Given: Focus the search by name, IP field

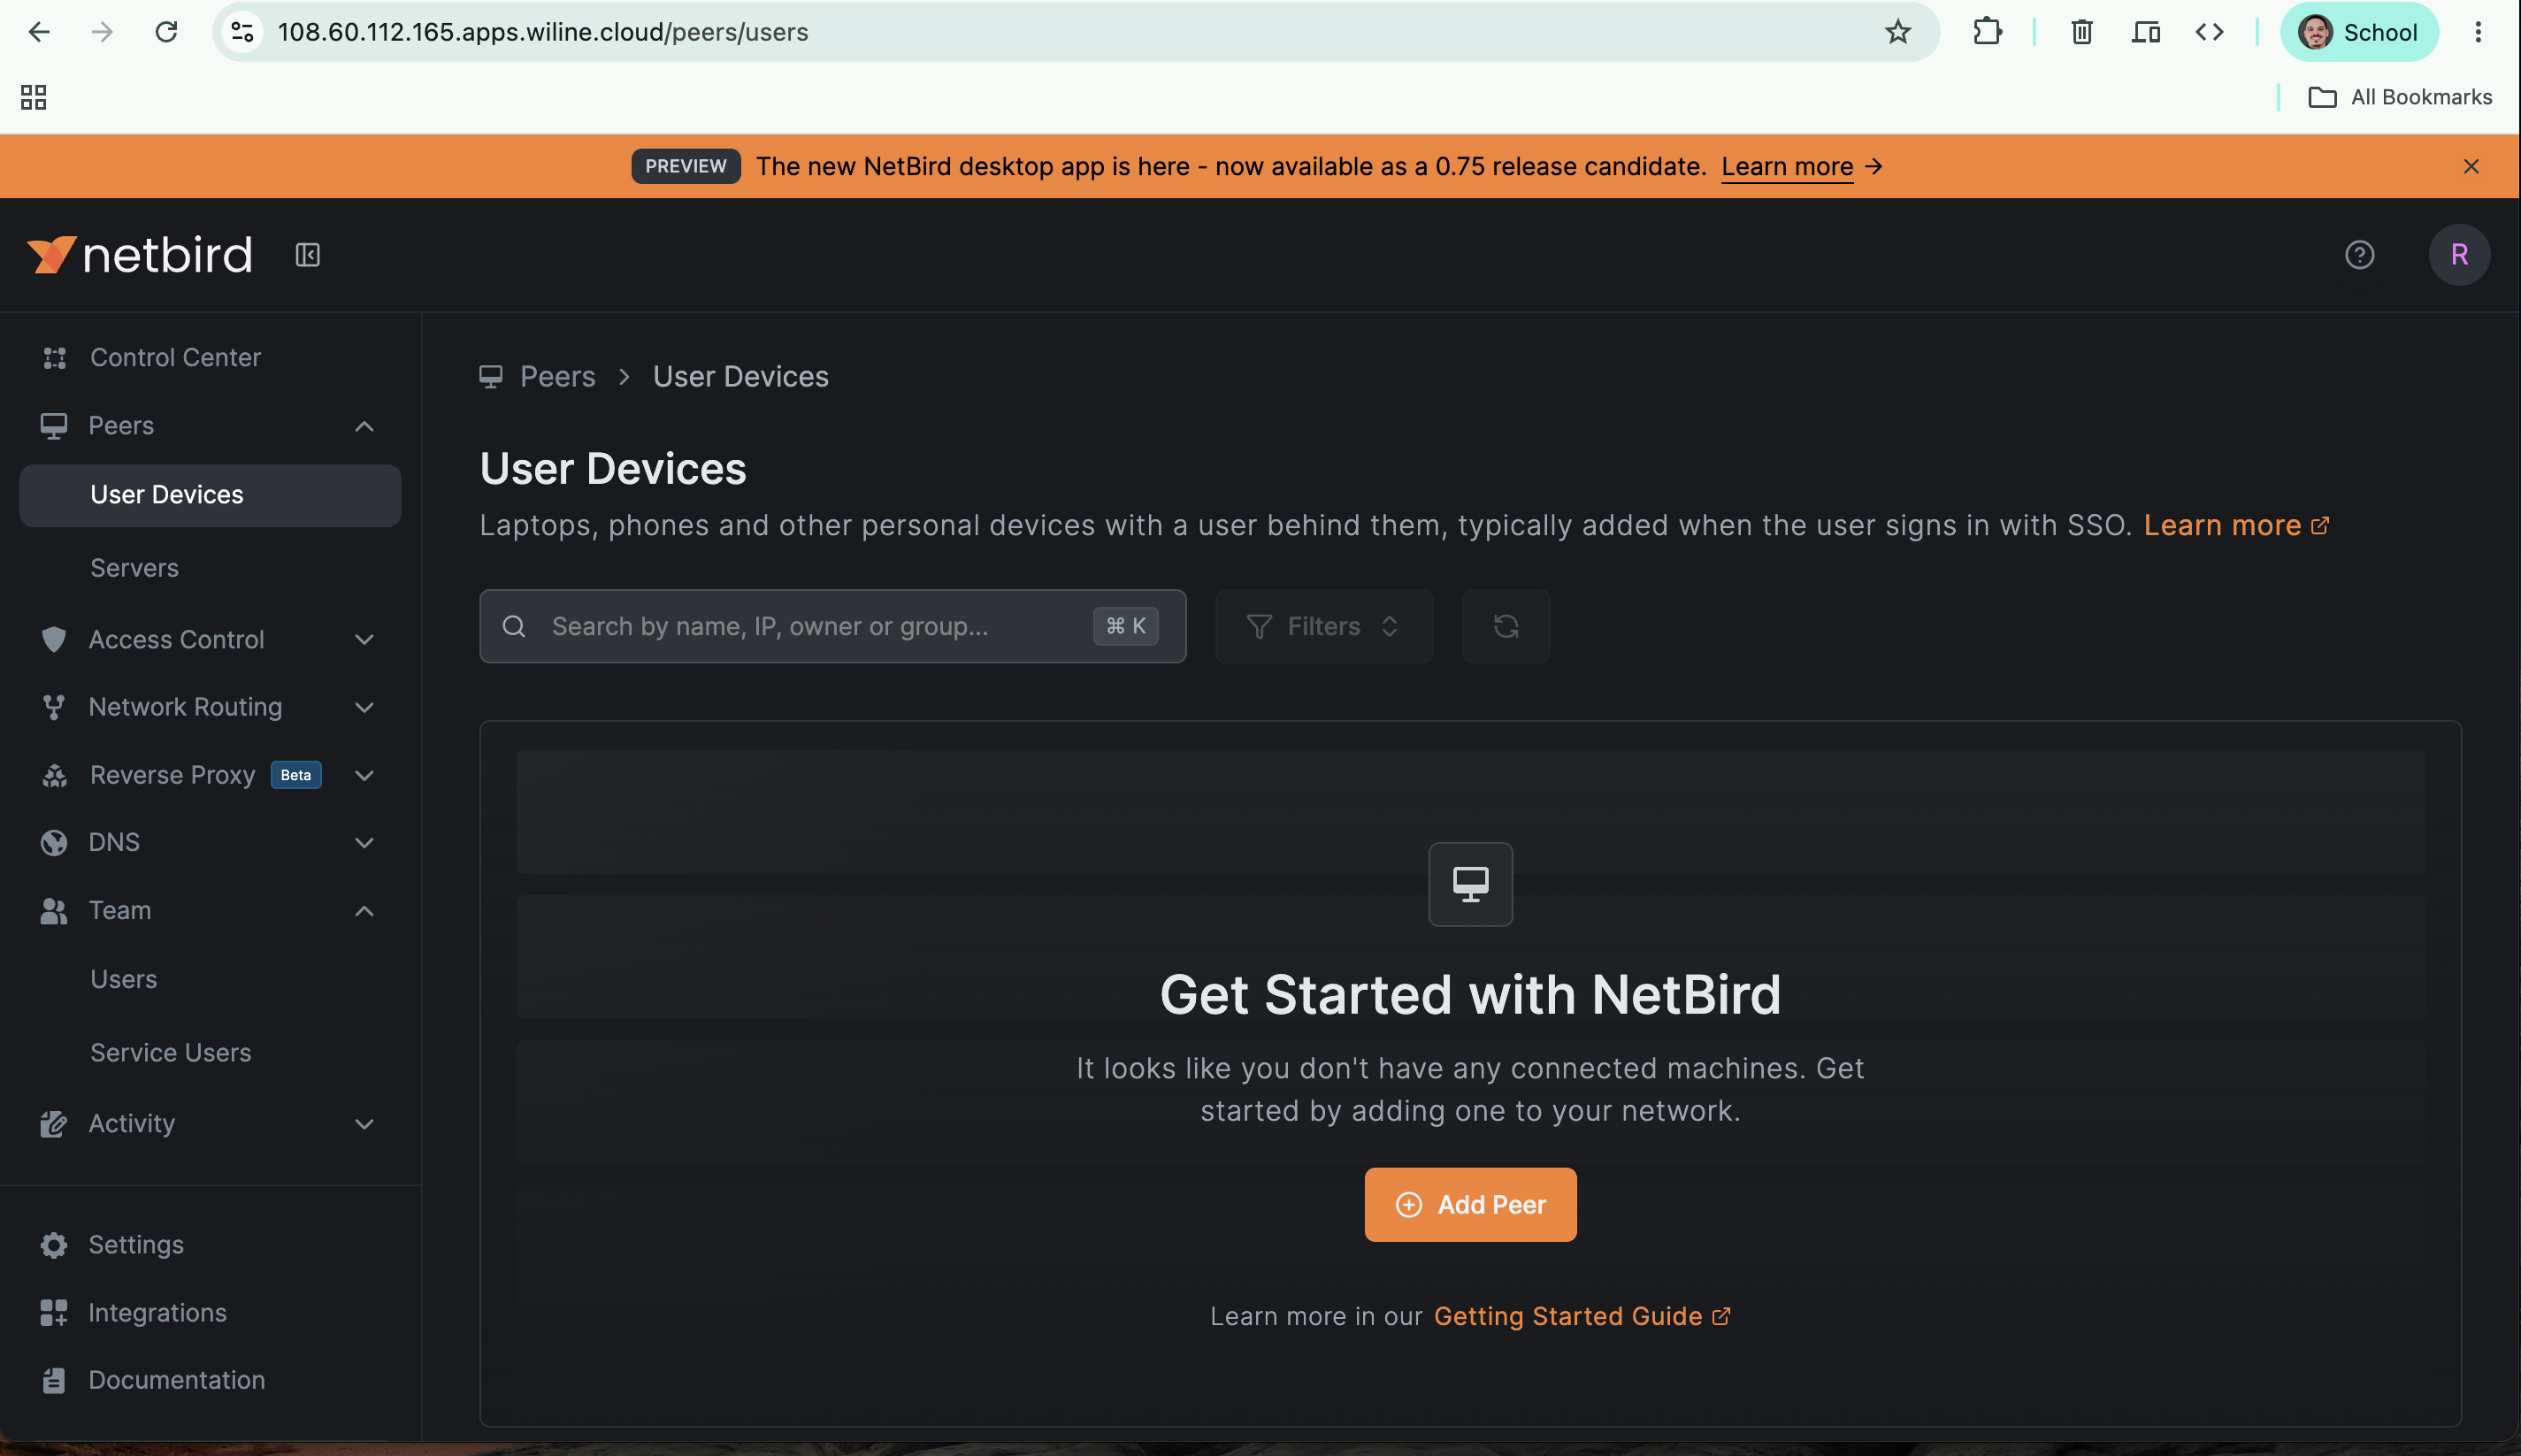Looking at the screenshot, I should click(832, 626).
